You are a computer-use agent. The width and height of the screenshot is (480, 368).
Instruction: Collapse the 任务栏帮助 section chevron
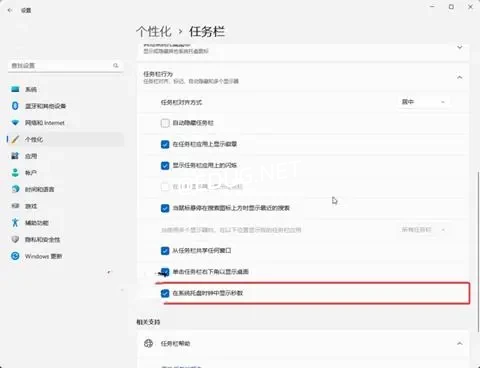[460, 343]
